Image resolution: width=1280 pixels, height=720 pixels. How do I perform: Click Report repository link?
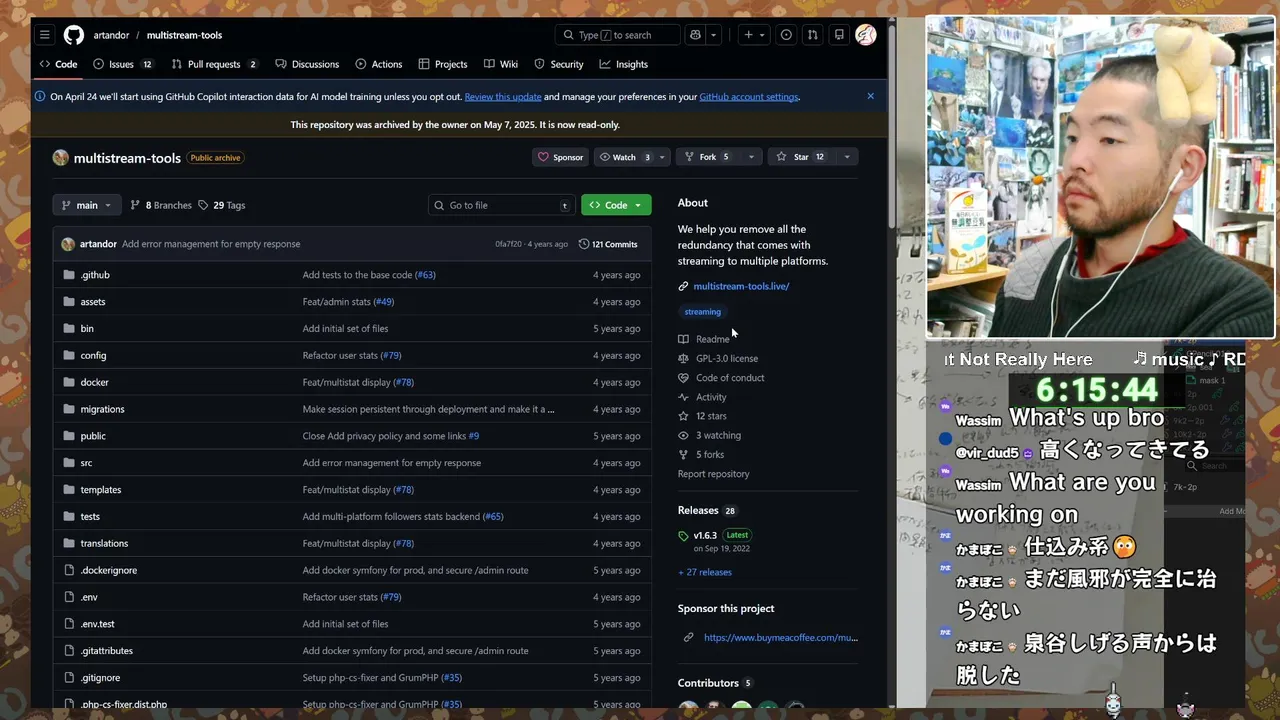(x=713, y=474)
